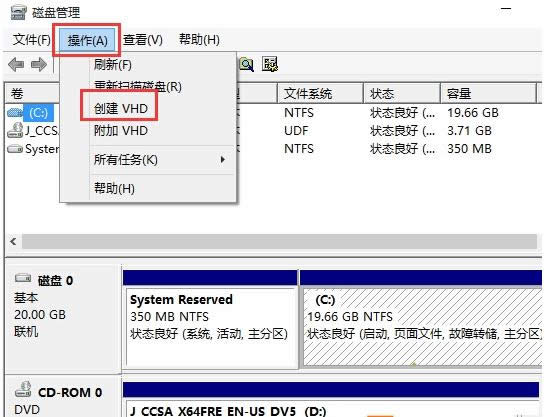Viewport: 545px width, 417px height.
Task: Click the 磁盘 0 disk icon
Action: point(23,278)
